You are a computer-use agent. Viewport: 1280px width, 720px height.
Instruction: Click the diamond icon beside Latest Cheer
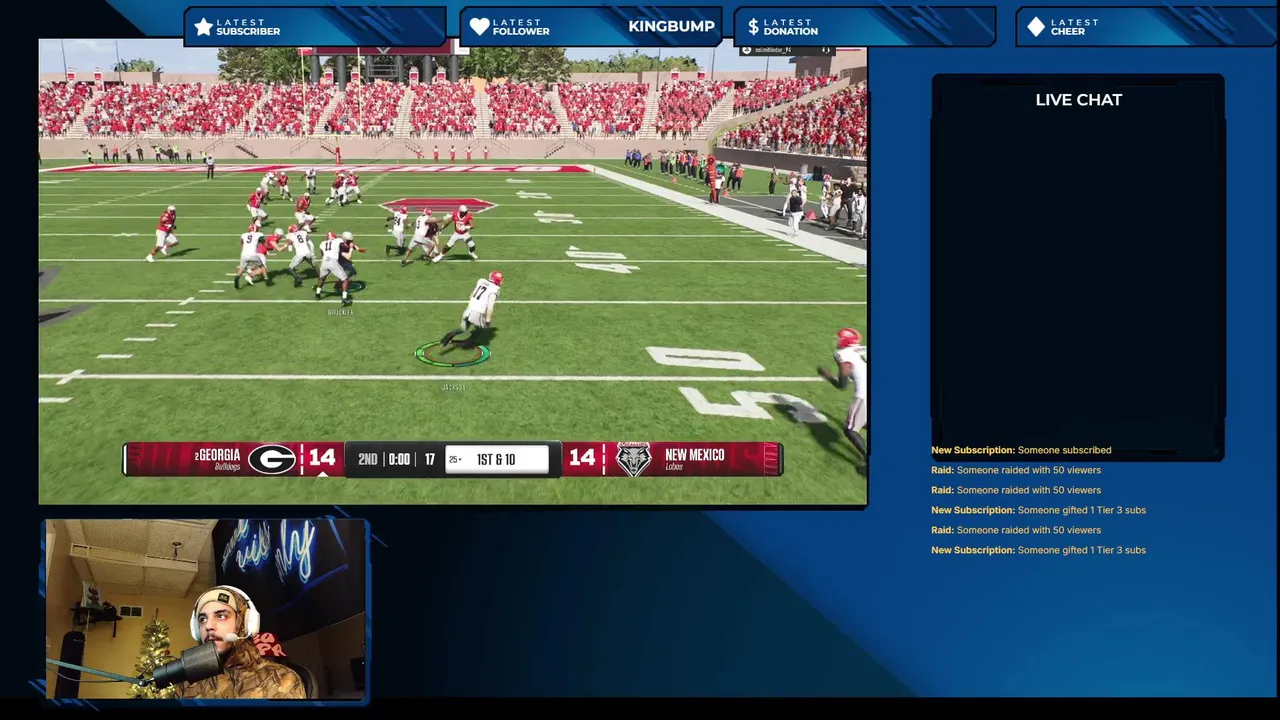(x=1036, y=27)
